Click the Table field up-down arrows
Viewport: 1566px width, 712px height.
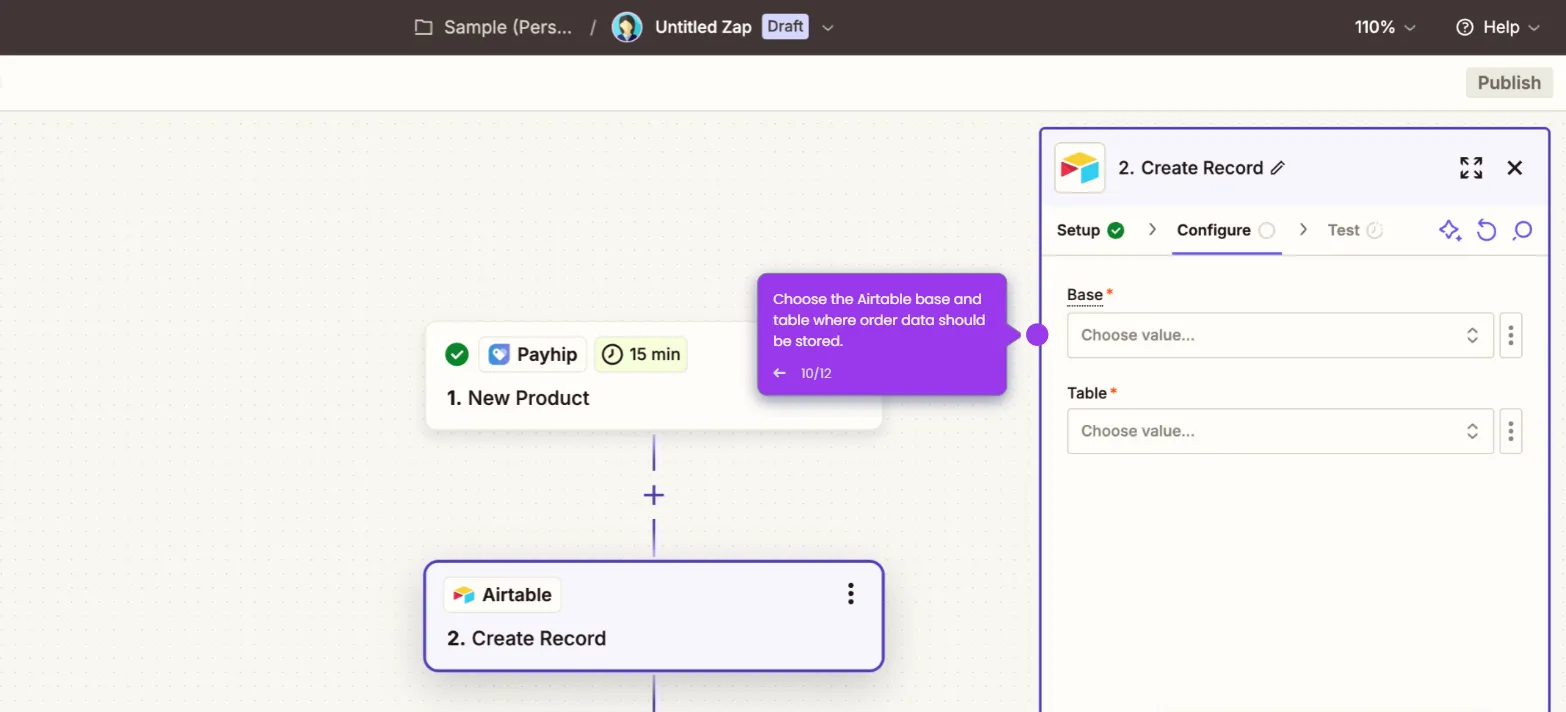[1472, 431]
